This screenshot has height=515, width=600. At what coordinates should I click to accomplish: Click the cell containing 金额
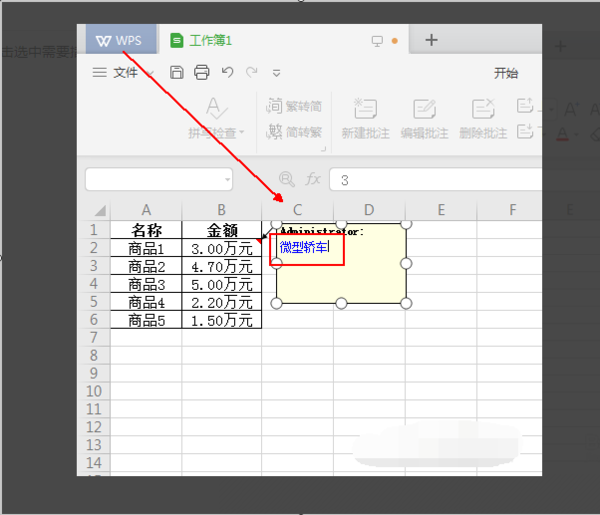222,230
